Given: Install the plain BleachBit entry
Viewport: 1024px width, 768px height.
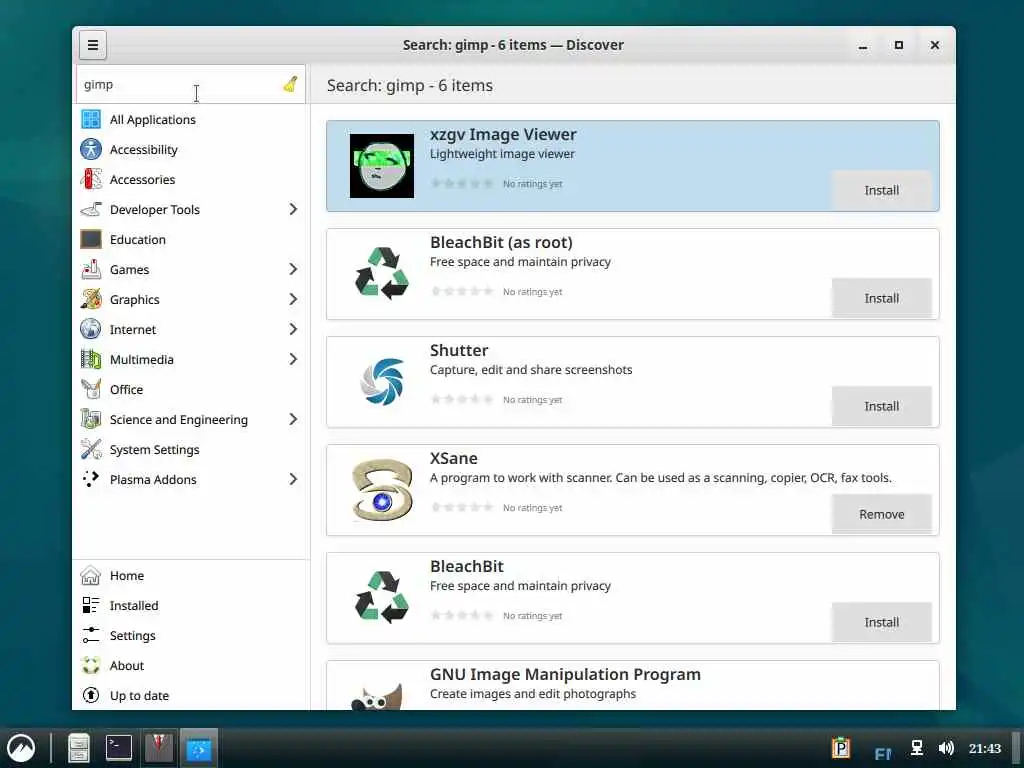Looking at the screenshot, I should 882,622.
